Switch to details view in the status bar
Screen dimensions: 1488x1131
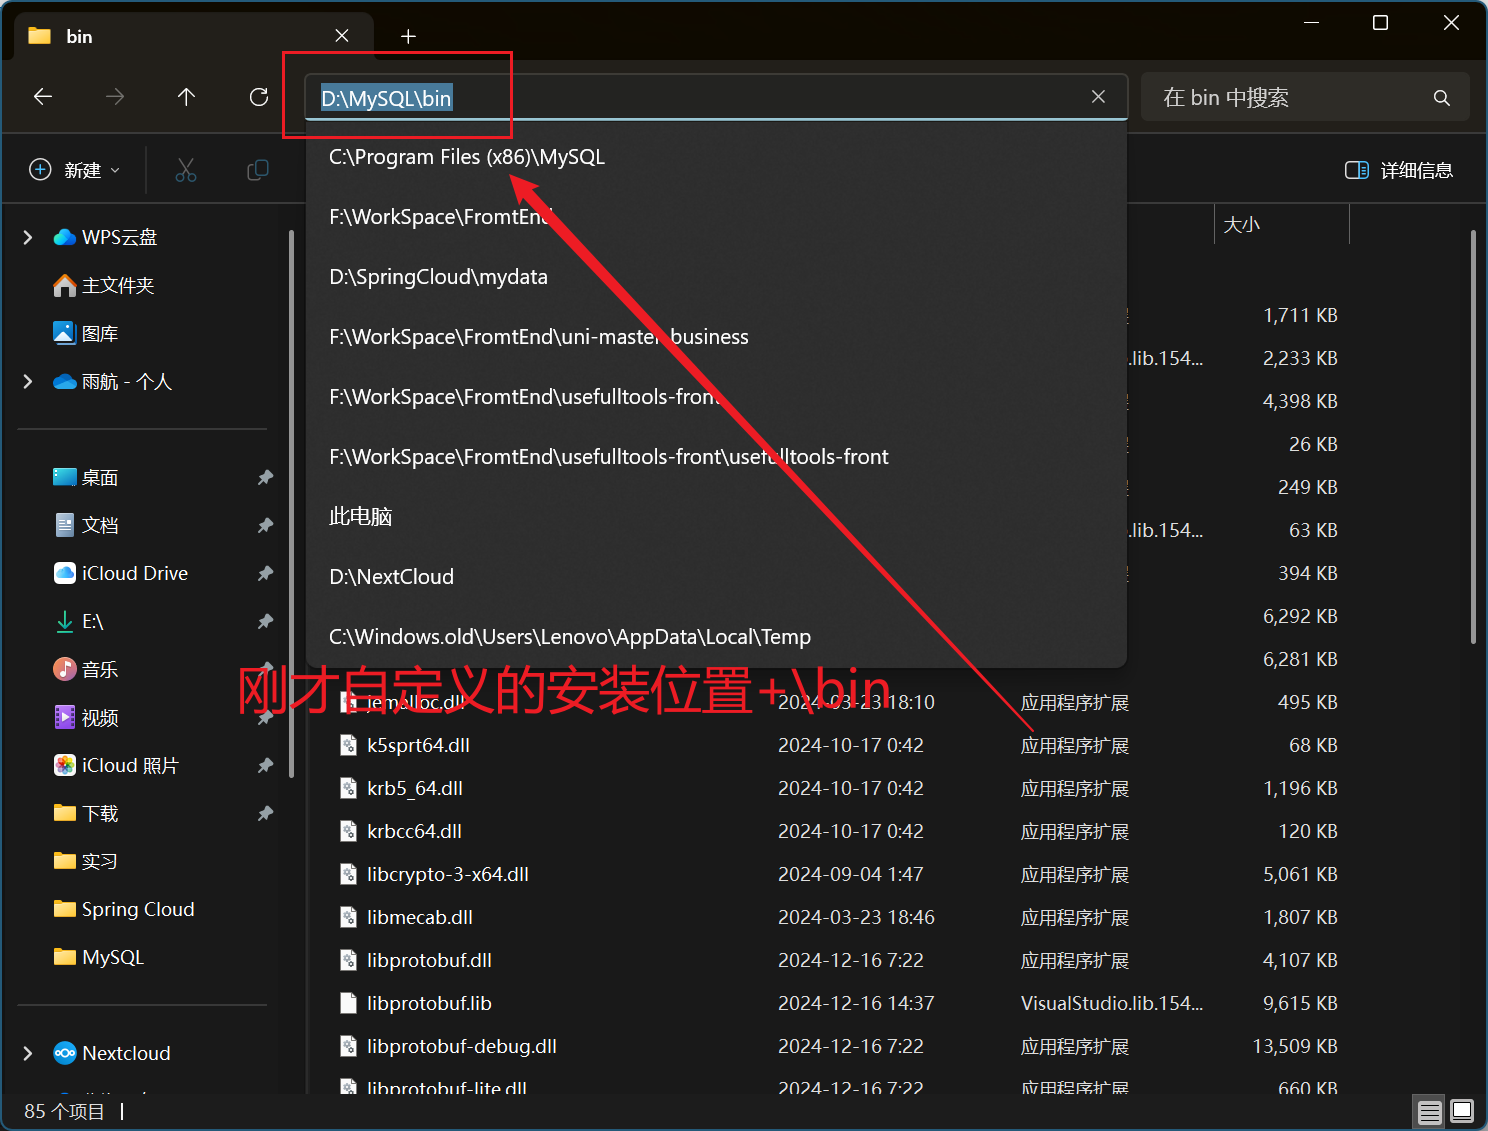(1430, 1111)
